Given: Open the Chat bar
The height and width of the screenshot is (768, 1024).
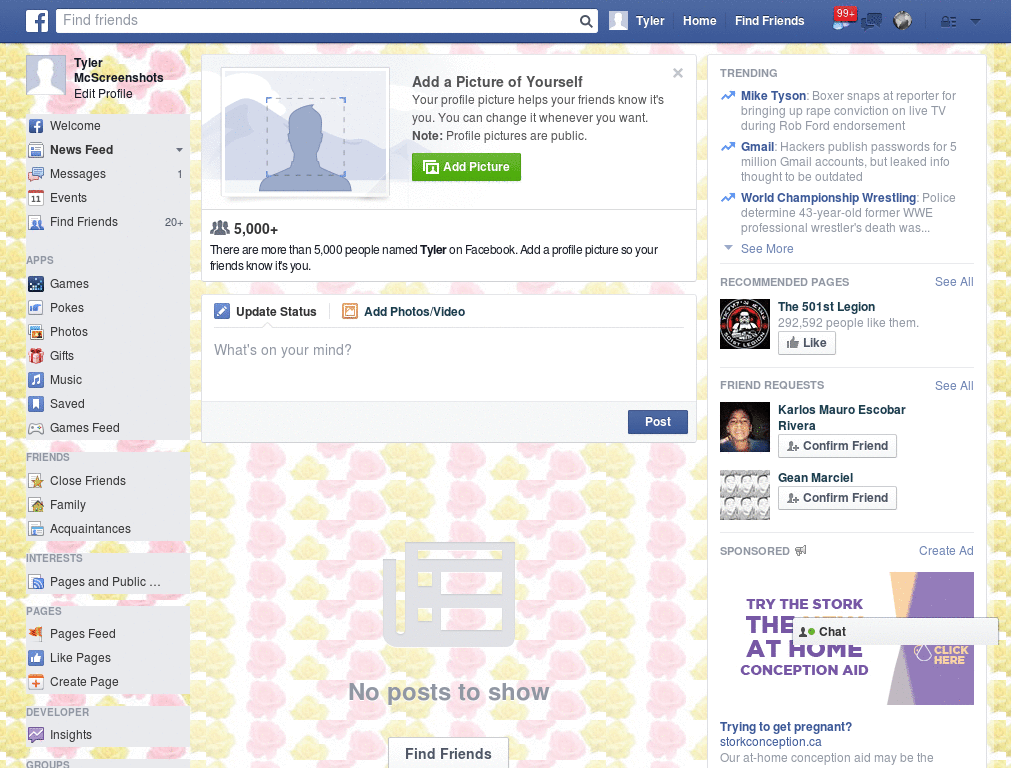Looking at the screenshot, I should click(895, 632).
